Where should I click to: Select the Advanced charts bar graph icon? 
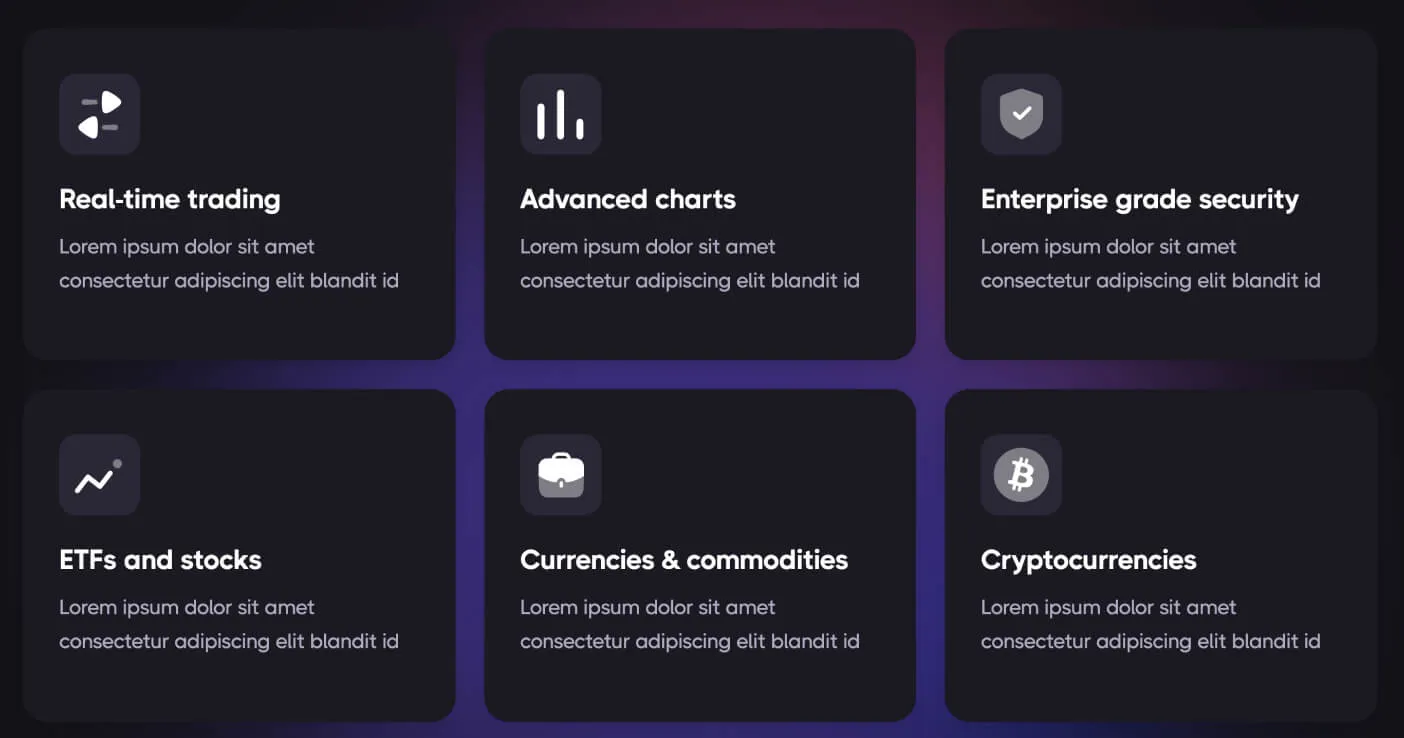coord(561,114)
